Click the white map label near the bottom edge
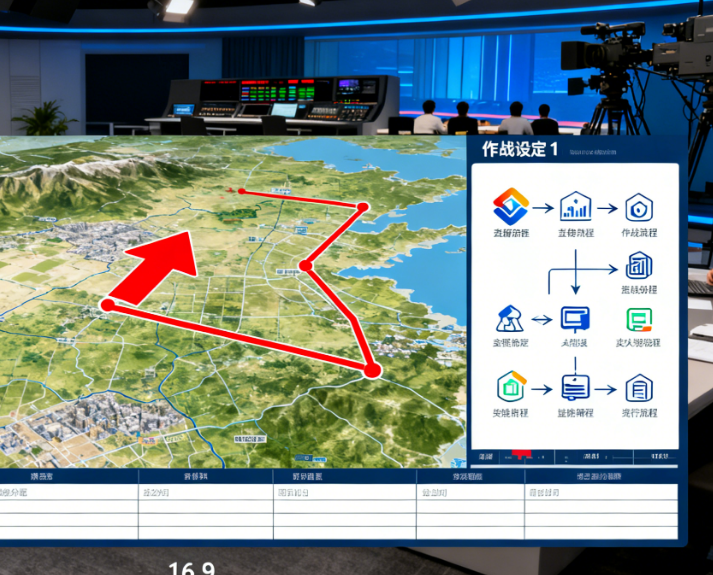This screenshot has width=713, height=575. click(250, 439)
